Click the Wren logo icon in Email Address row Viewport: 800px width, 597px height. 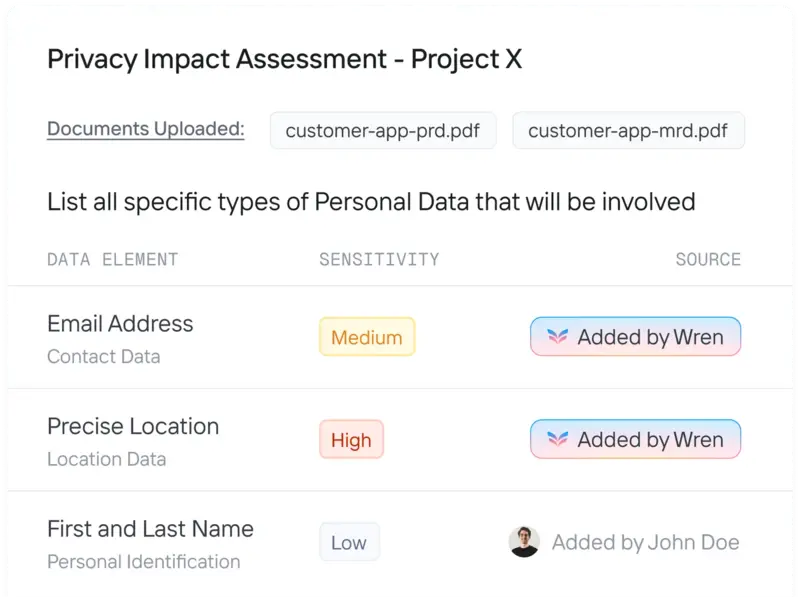tap(557, 336)
